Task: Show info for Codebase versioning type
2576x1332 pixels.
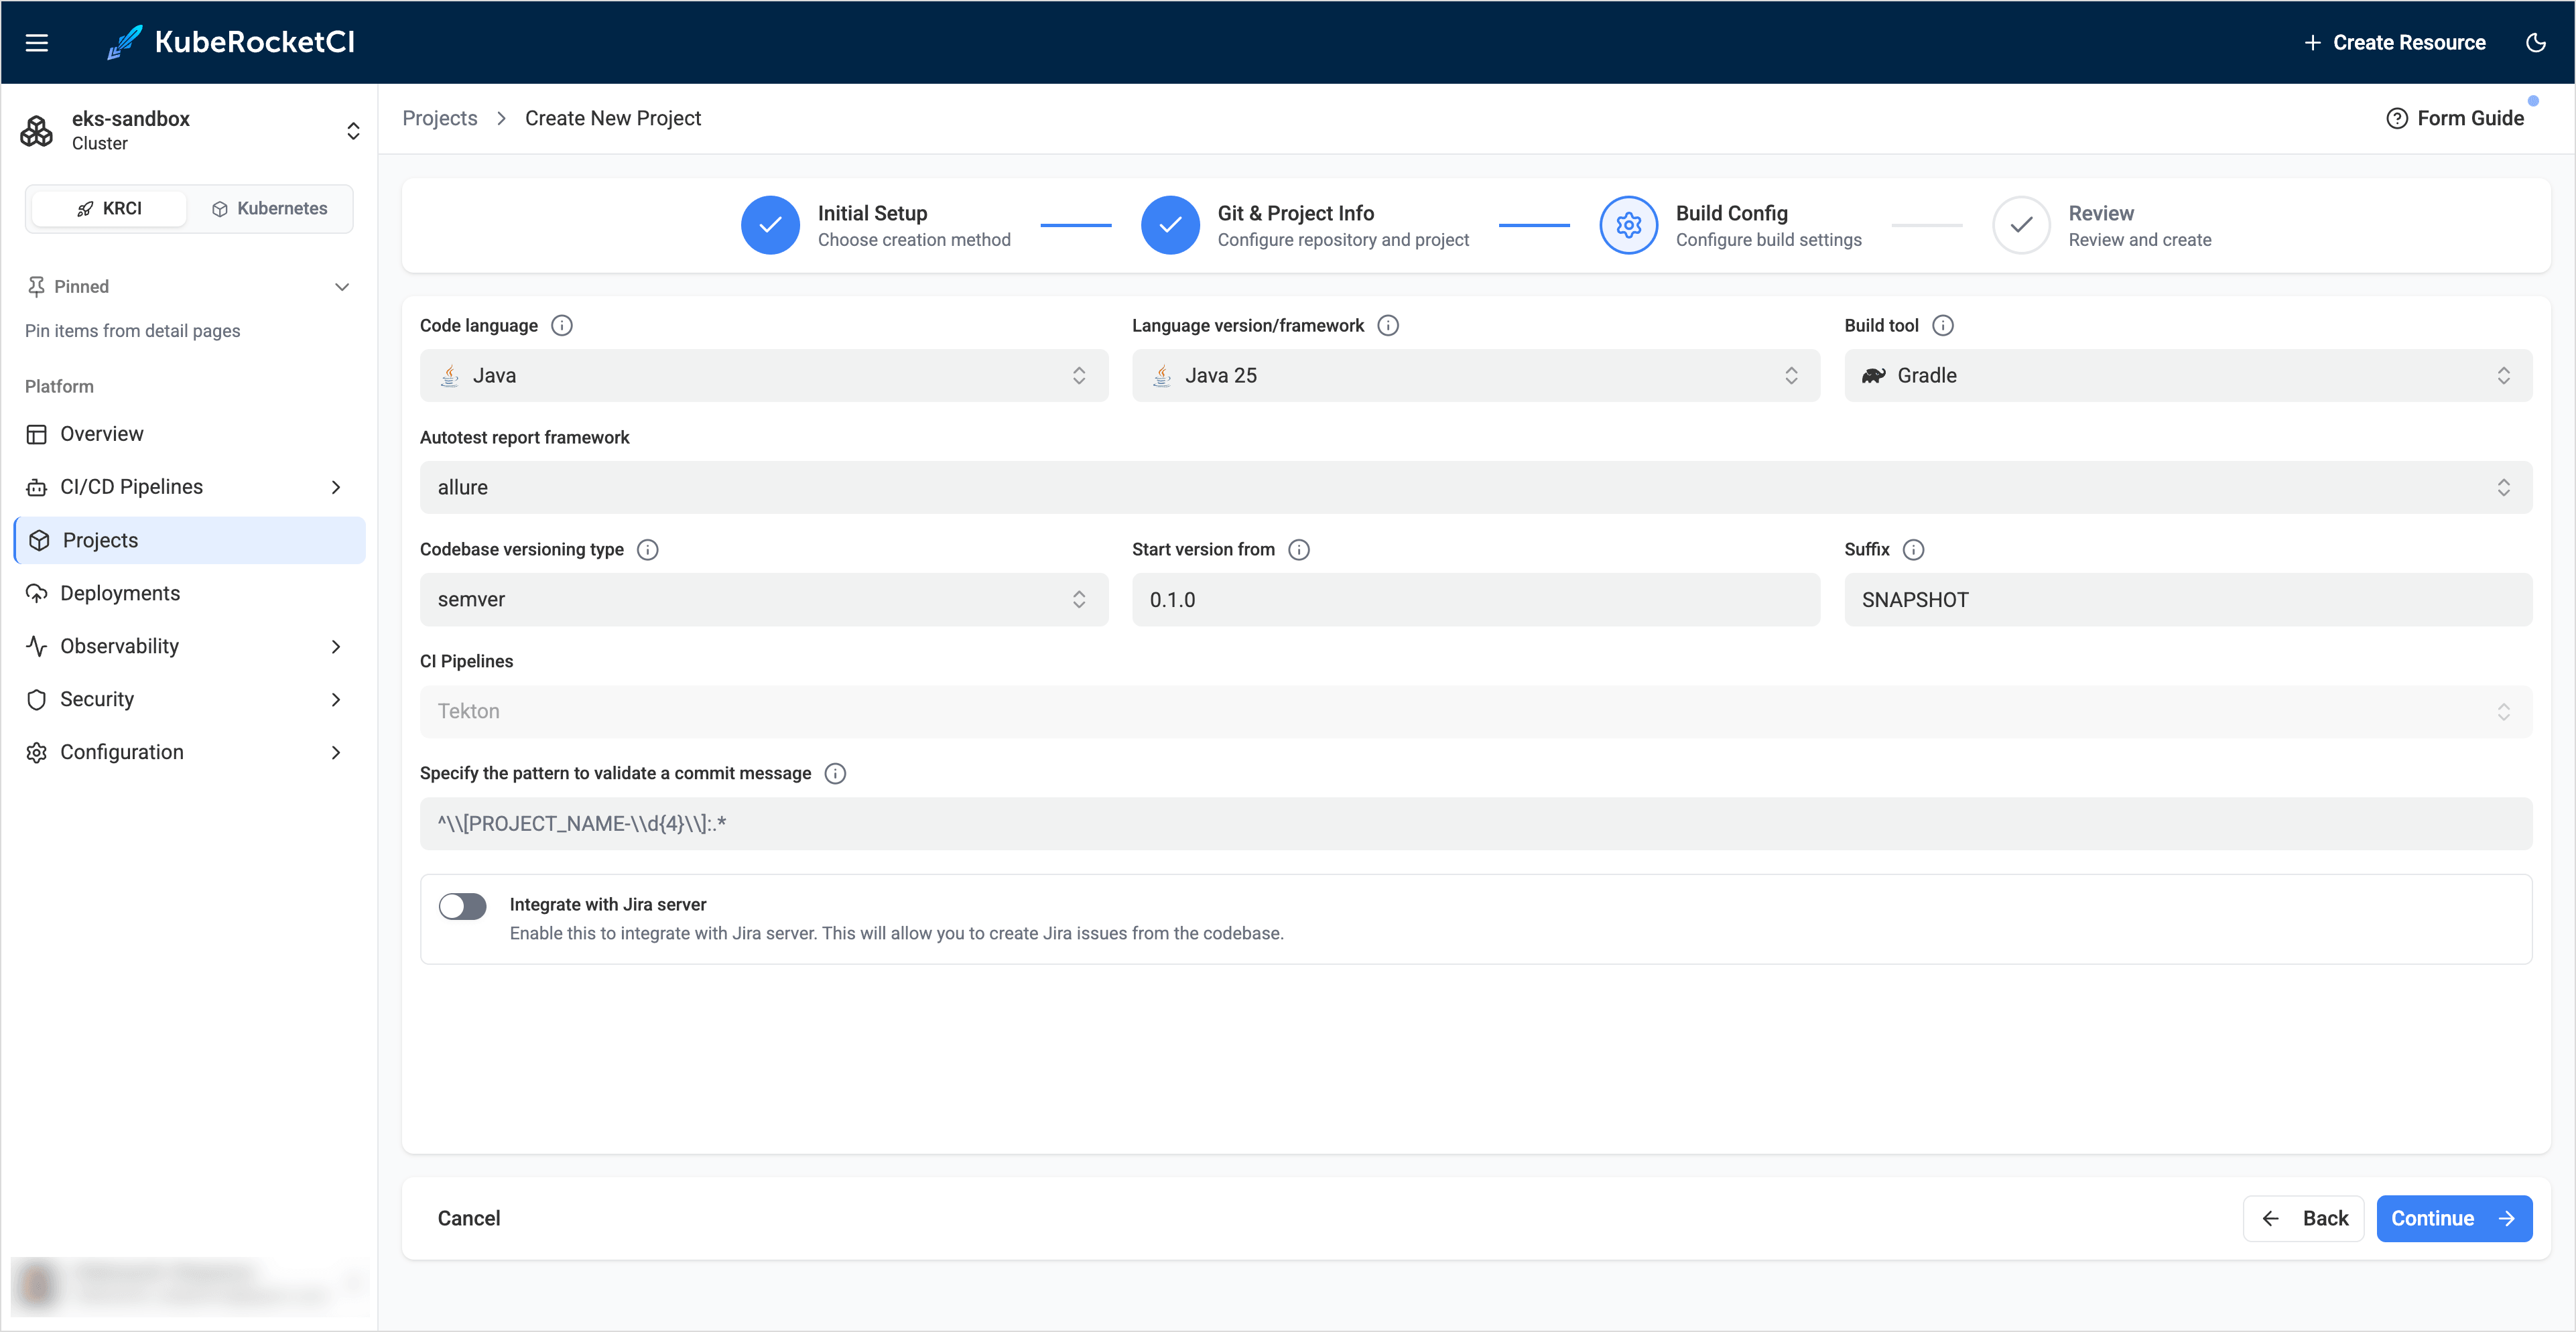Action: (648, 550)
